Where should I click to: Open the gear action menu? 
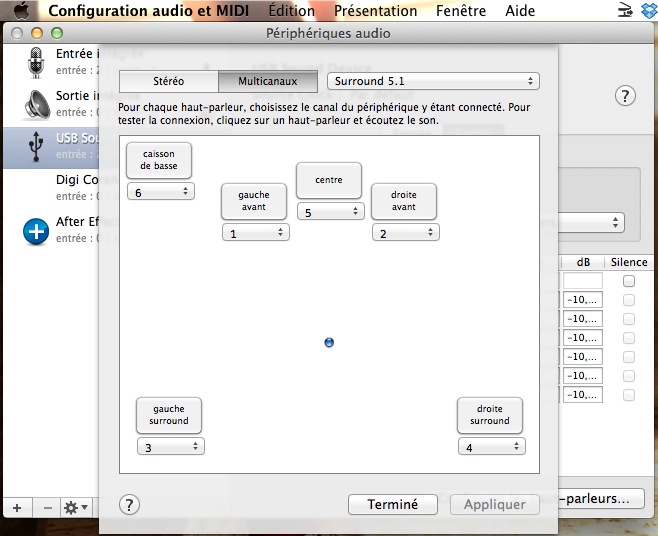(x=76, y=508)
